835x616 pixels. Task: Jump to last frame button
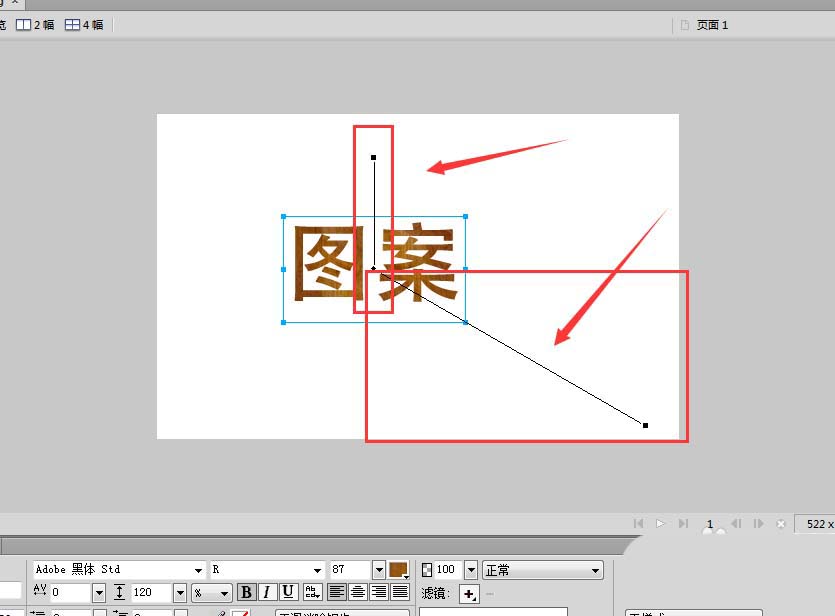pyautogui.click(x=683, y=523)
